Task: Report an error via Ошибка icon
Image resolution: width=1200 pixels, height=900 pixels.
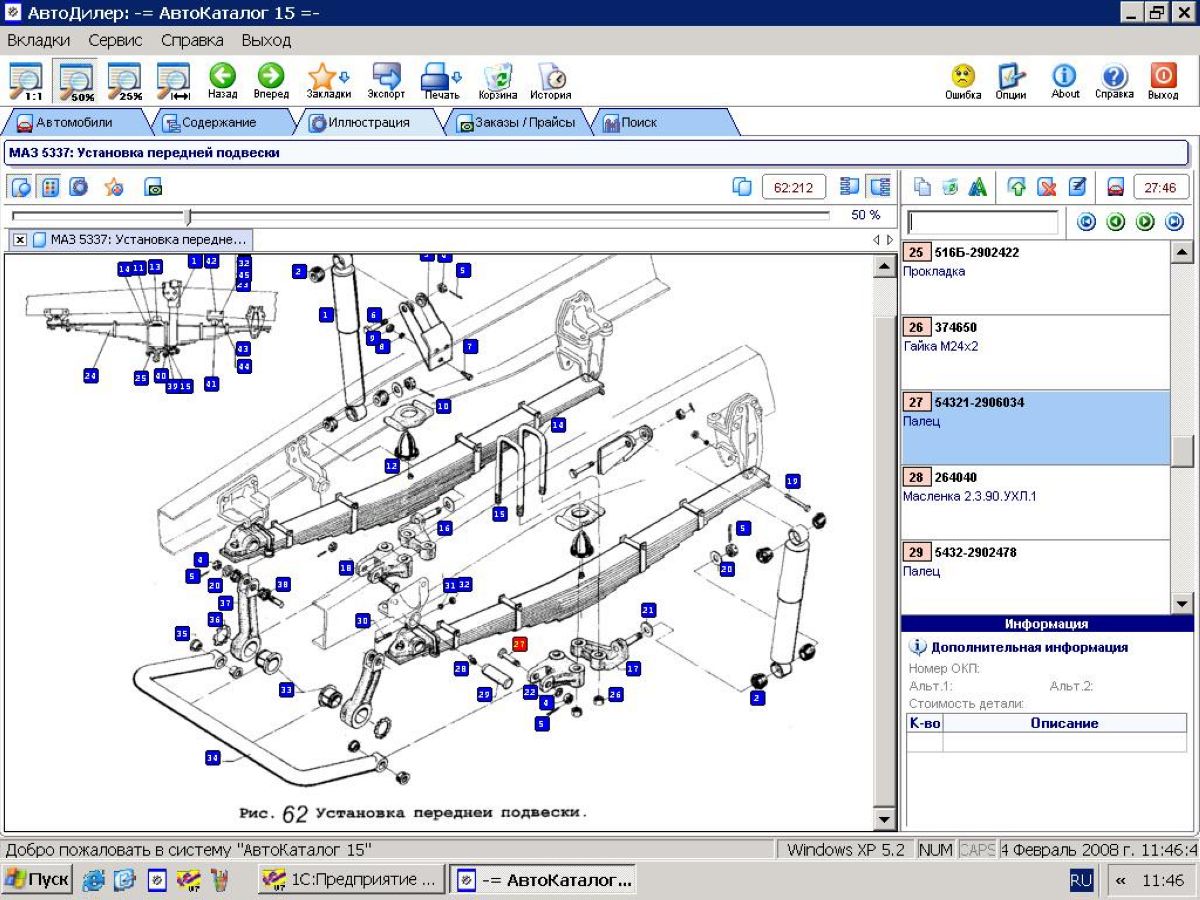Action: (x=963, y=81)
